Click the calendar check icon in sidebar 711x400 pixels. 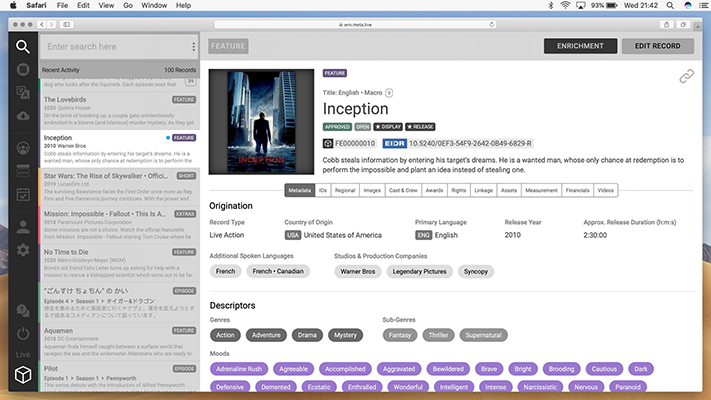(x=22, y=194)
